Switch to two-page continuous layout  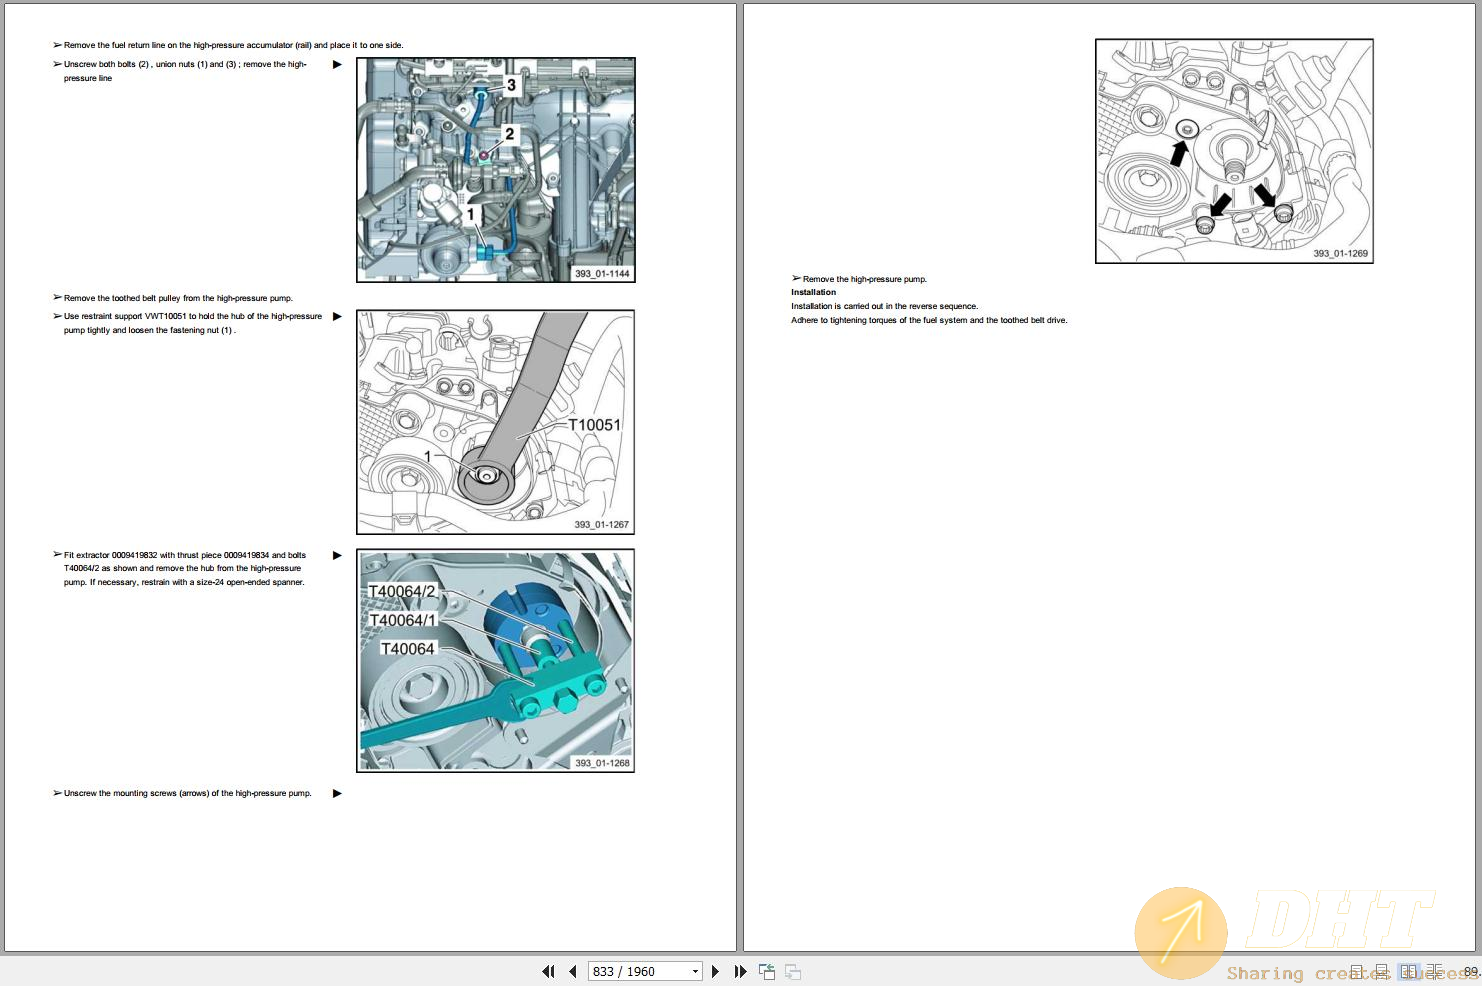[1435, 972]
